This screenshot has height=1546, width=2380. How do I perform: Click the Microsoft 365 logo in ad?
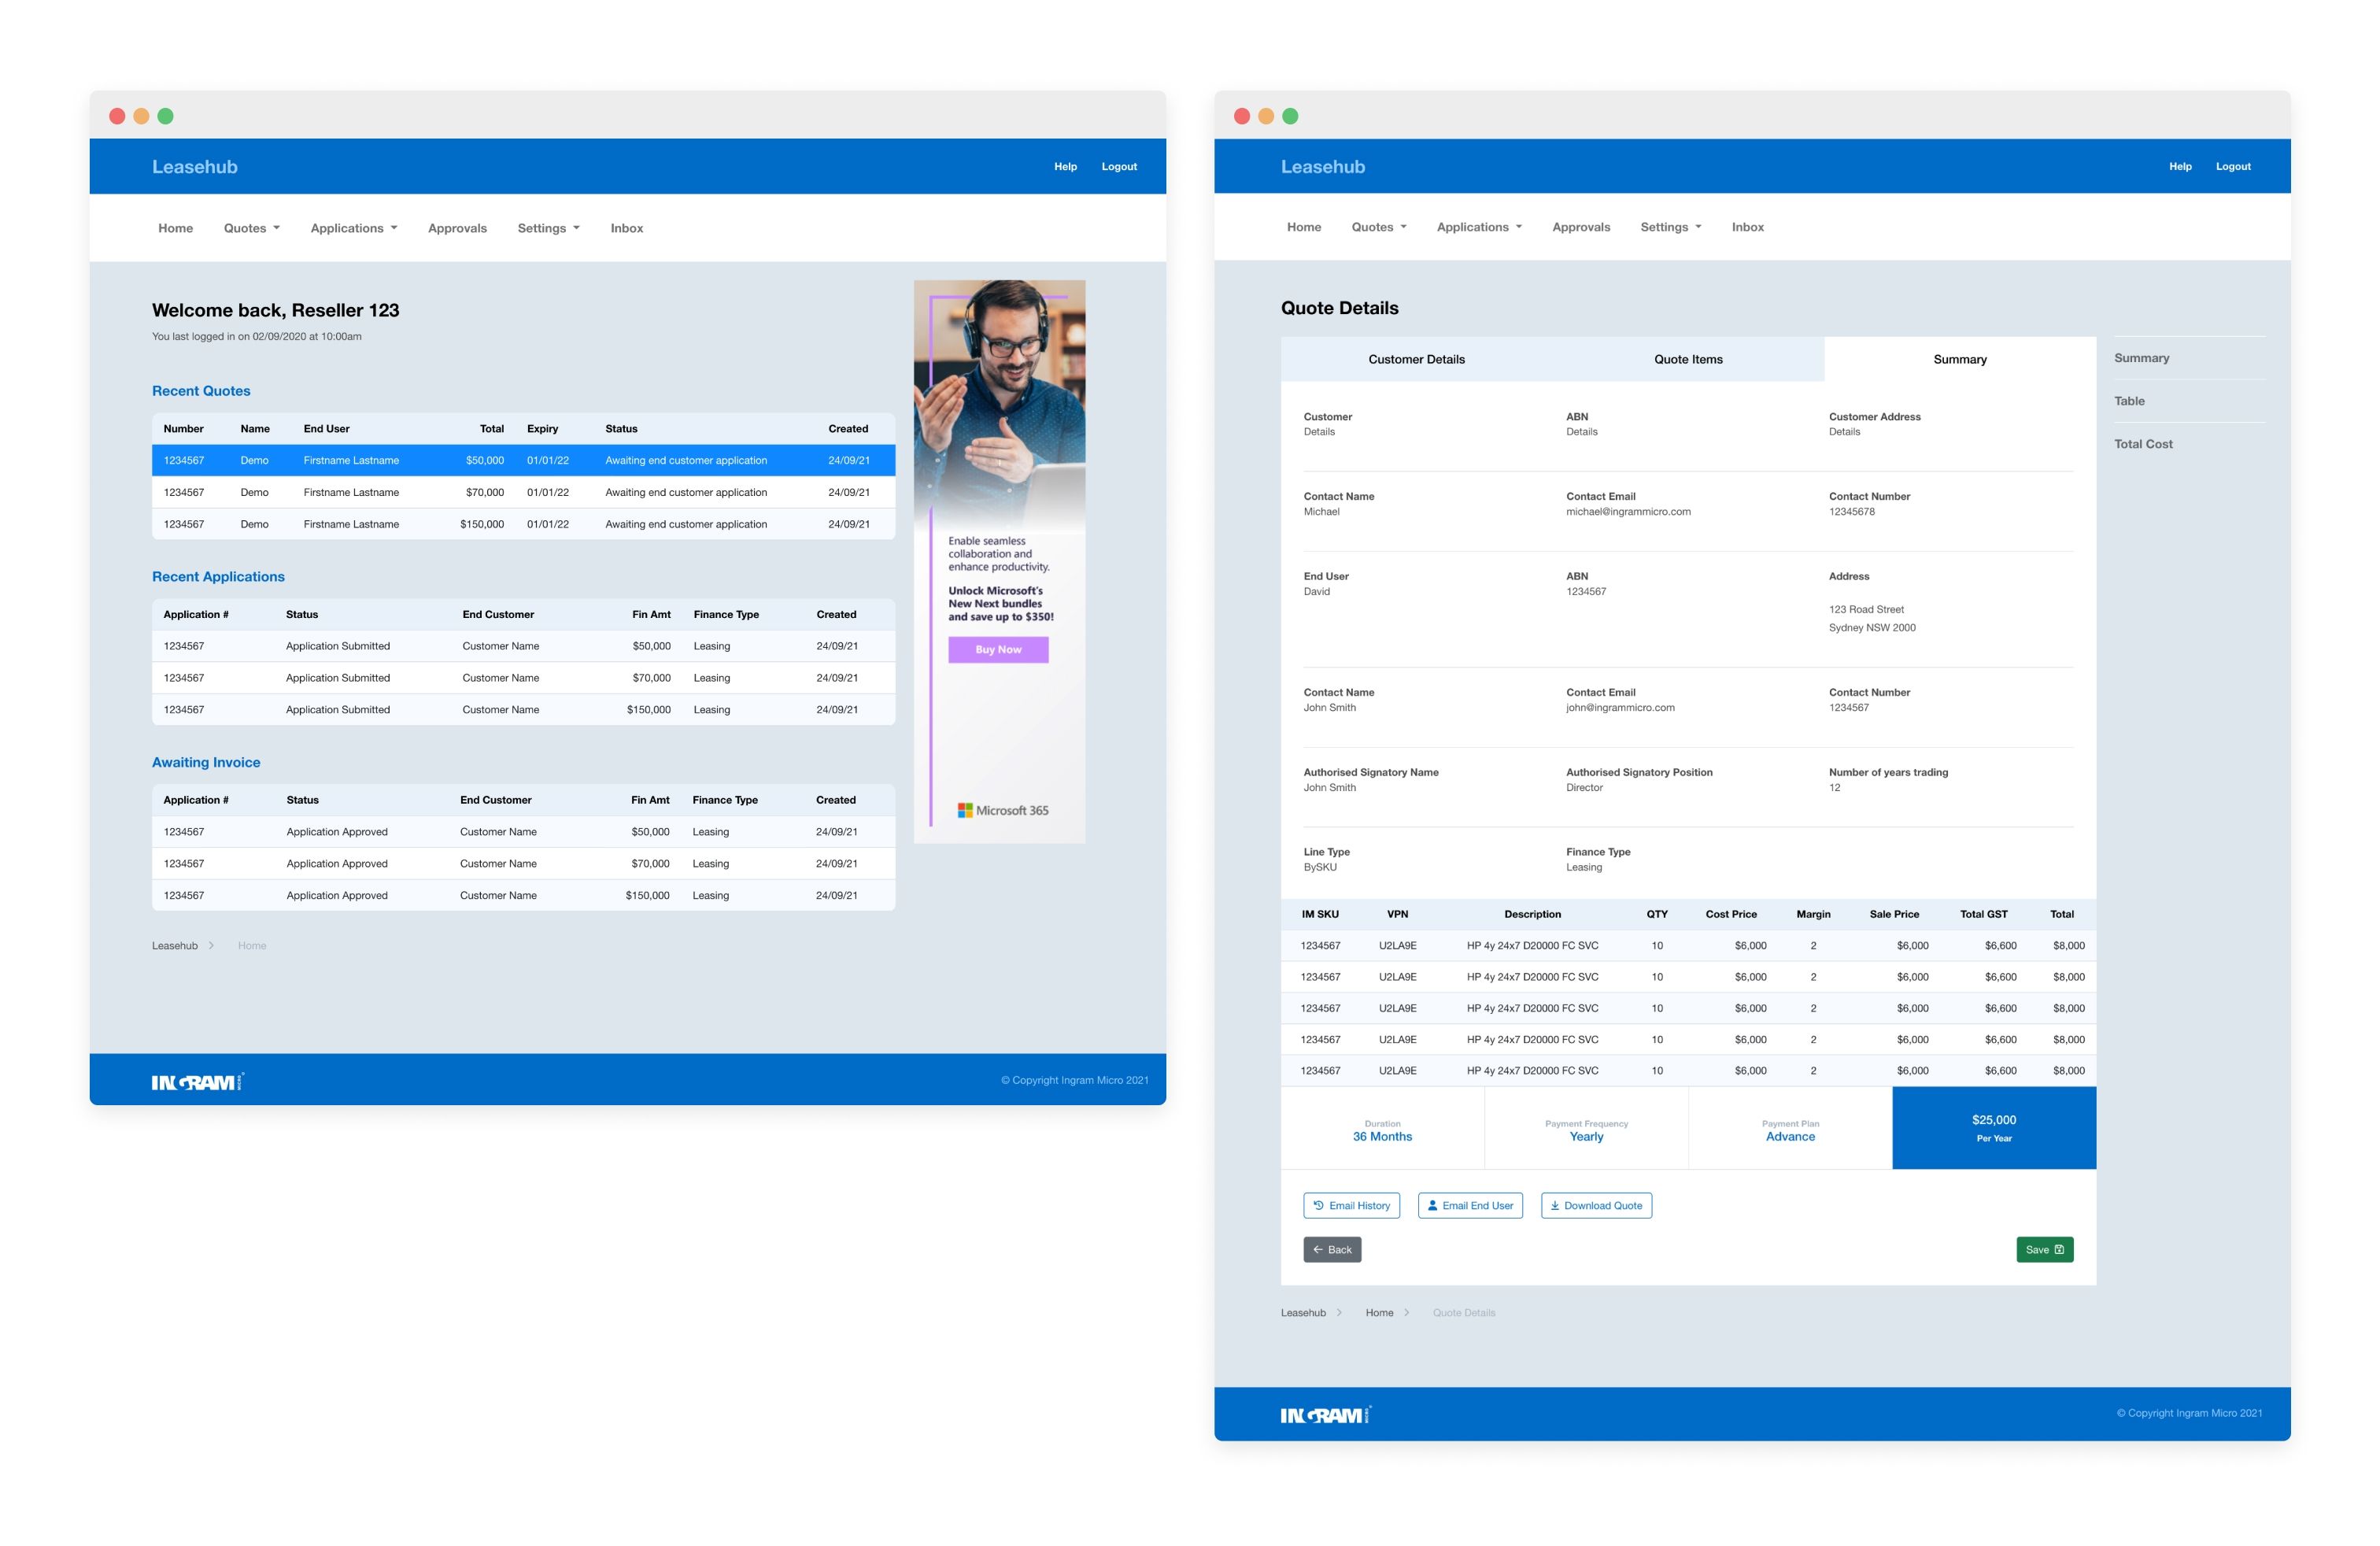1002,810
